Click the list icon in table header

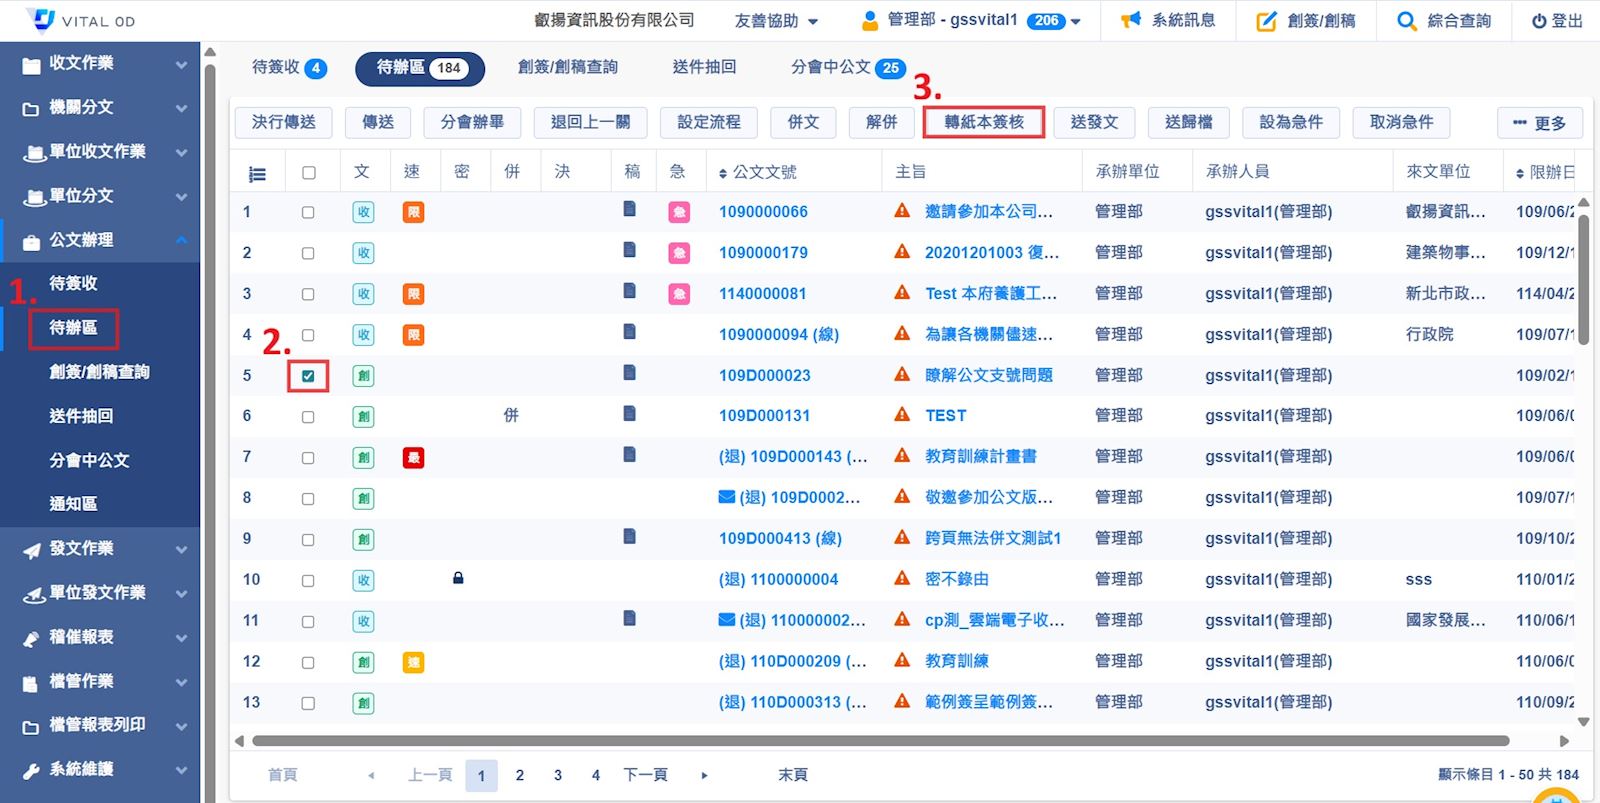tap(257, 174)
